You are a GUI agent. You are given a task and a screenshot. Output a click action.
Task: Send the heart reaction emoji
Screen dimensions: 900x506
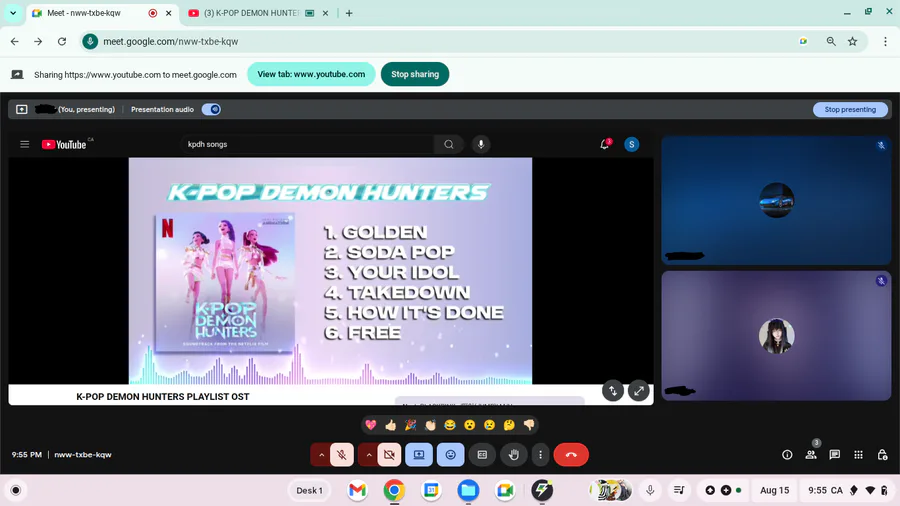(371, 425)
